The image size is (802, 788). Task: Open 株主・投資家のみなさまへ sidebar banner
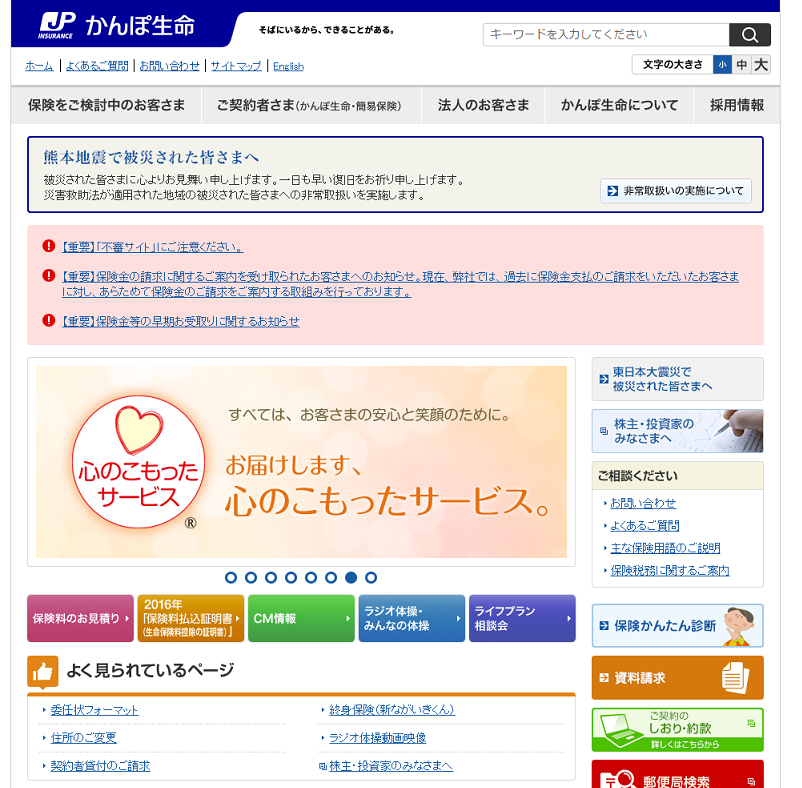pyautogui.click(x=677, y=431)
